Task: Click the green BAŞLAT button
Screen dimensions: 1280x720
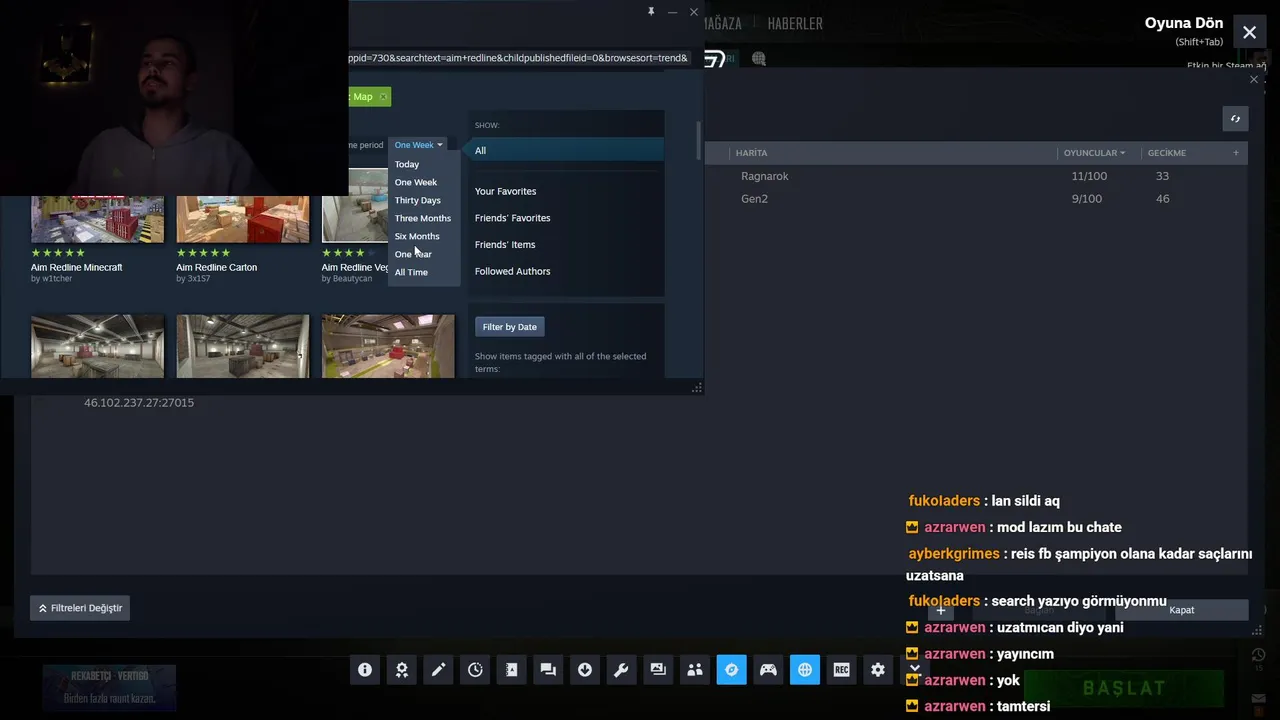Action: (1124, 688)
